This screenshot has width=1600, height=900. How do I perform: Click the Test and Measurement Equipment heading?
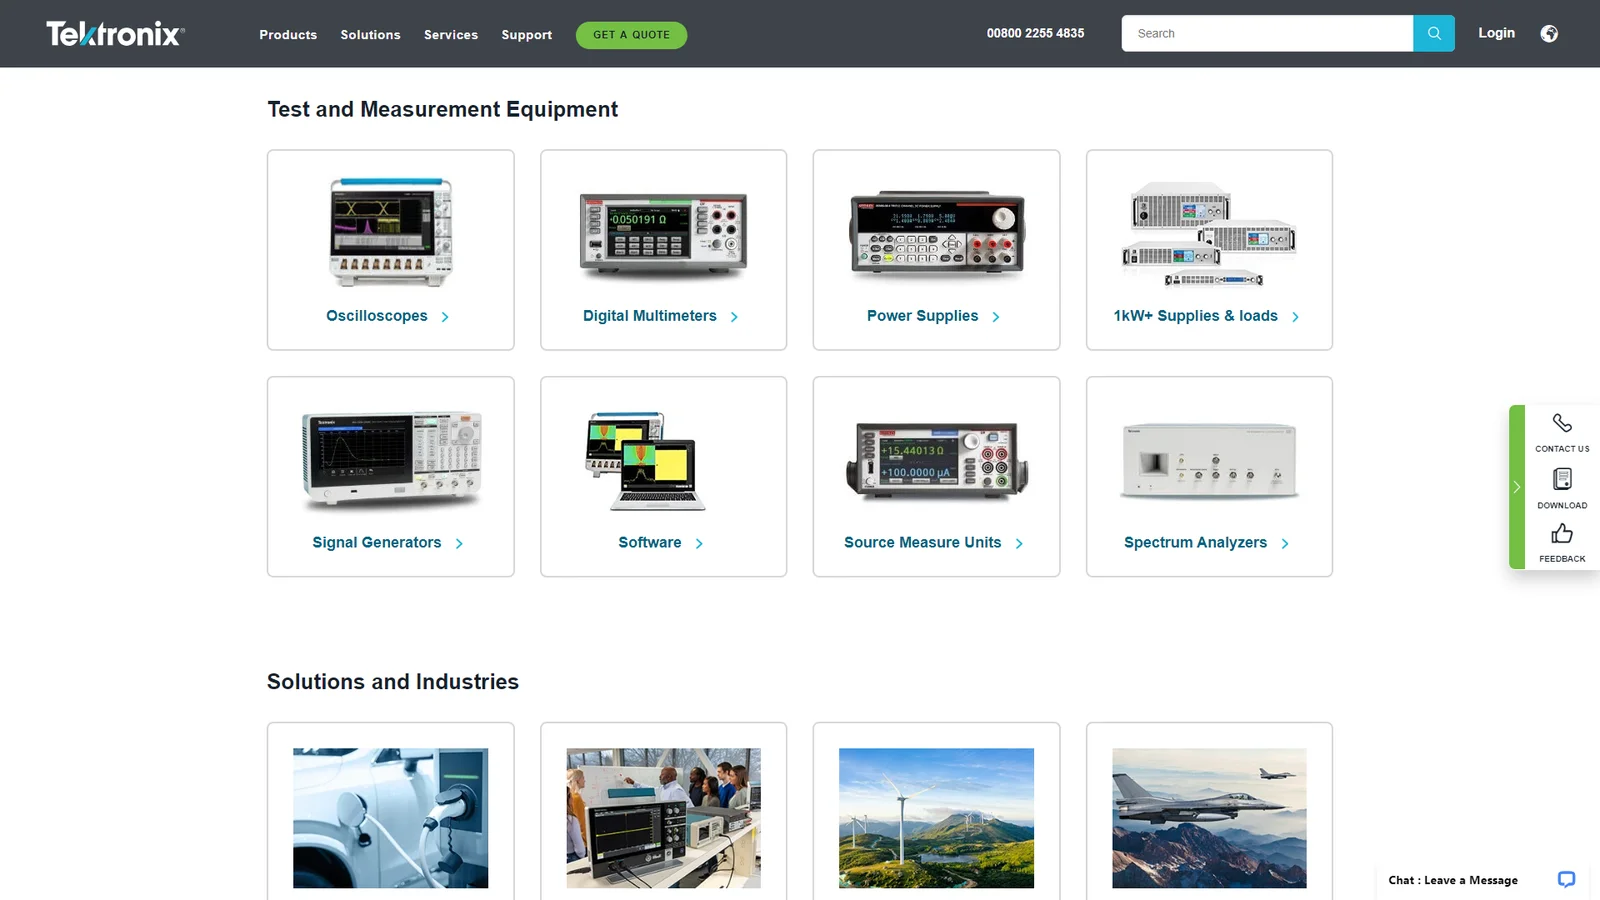[x=442, y=109]
